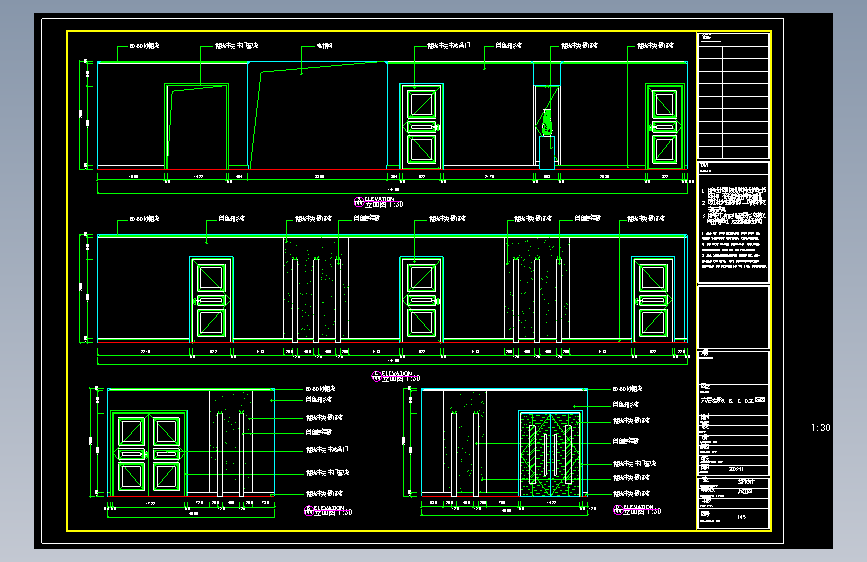Click the bottom-right drawing's elevation marker symbol
The image size is (867, 562).
[618, 509]
